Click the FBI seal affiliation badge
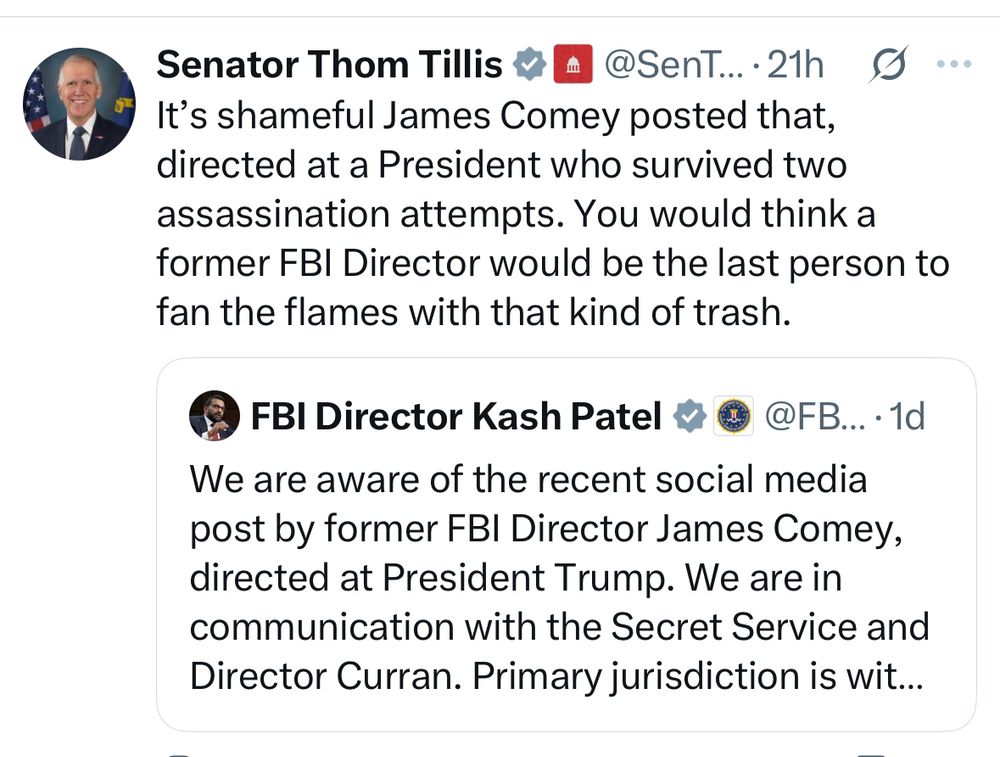Viewport: 1000px width, 757px height. point(733,416)
